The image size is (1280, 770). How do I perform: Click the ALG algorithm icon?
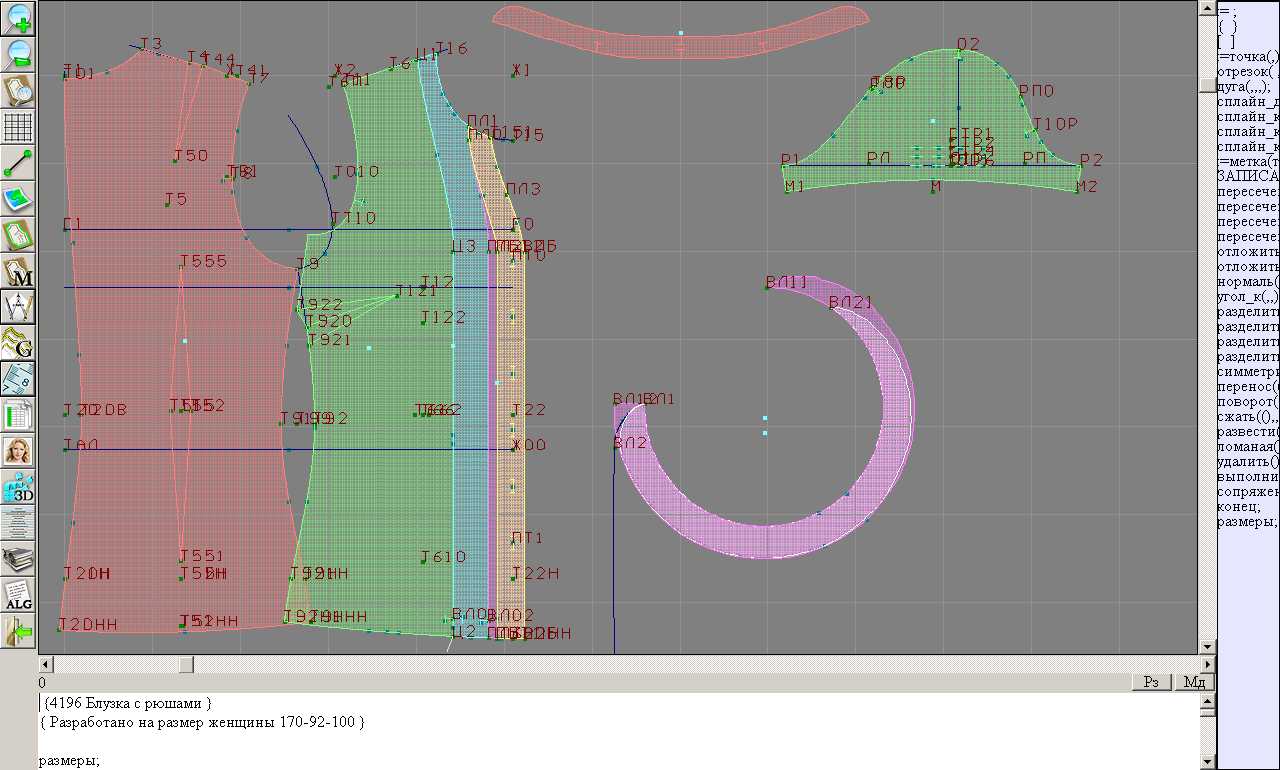point(19,596)
